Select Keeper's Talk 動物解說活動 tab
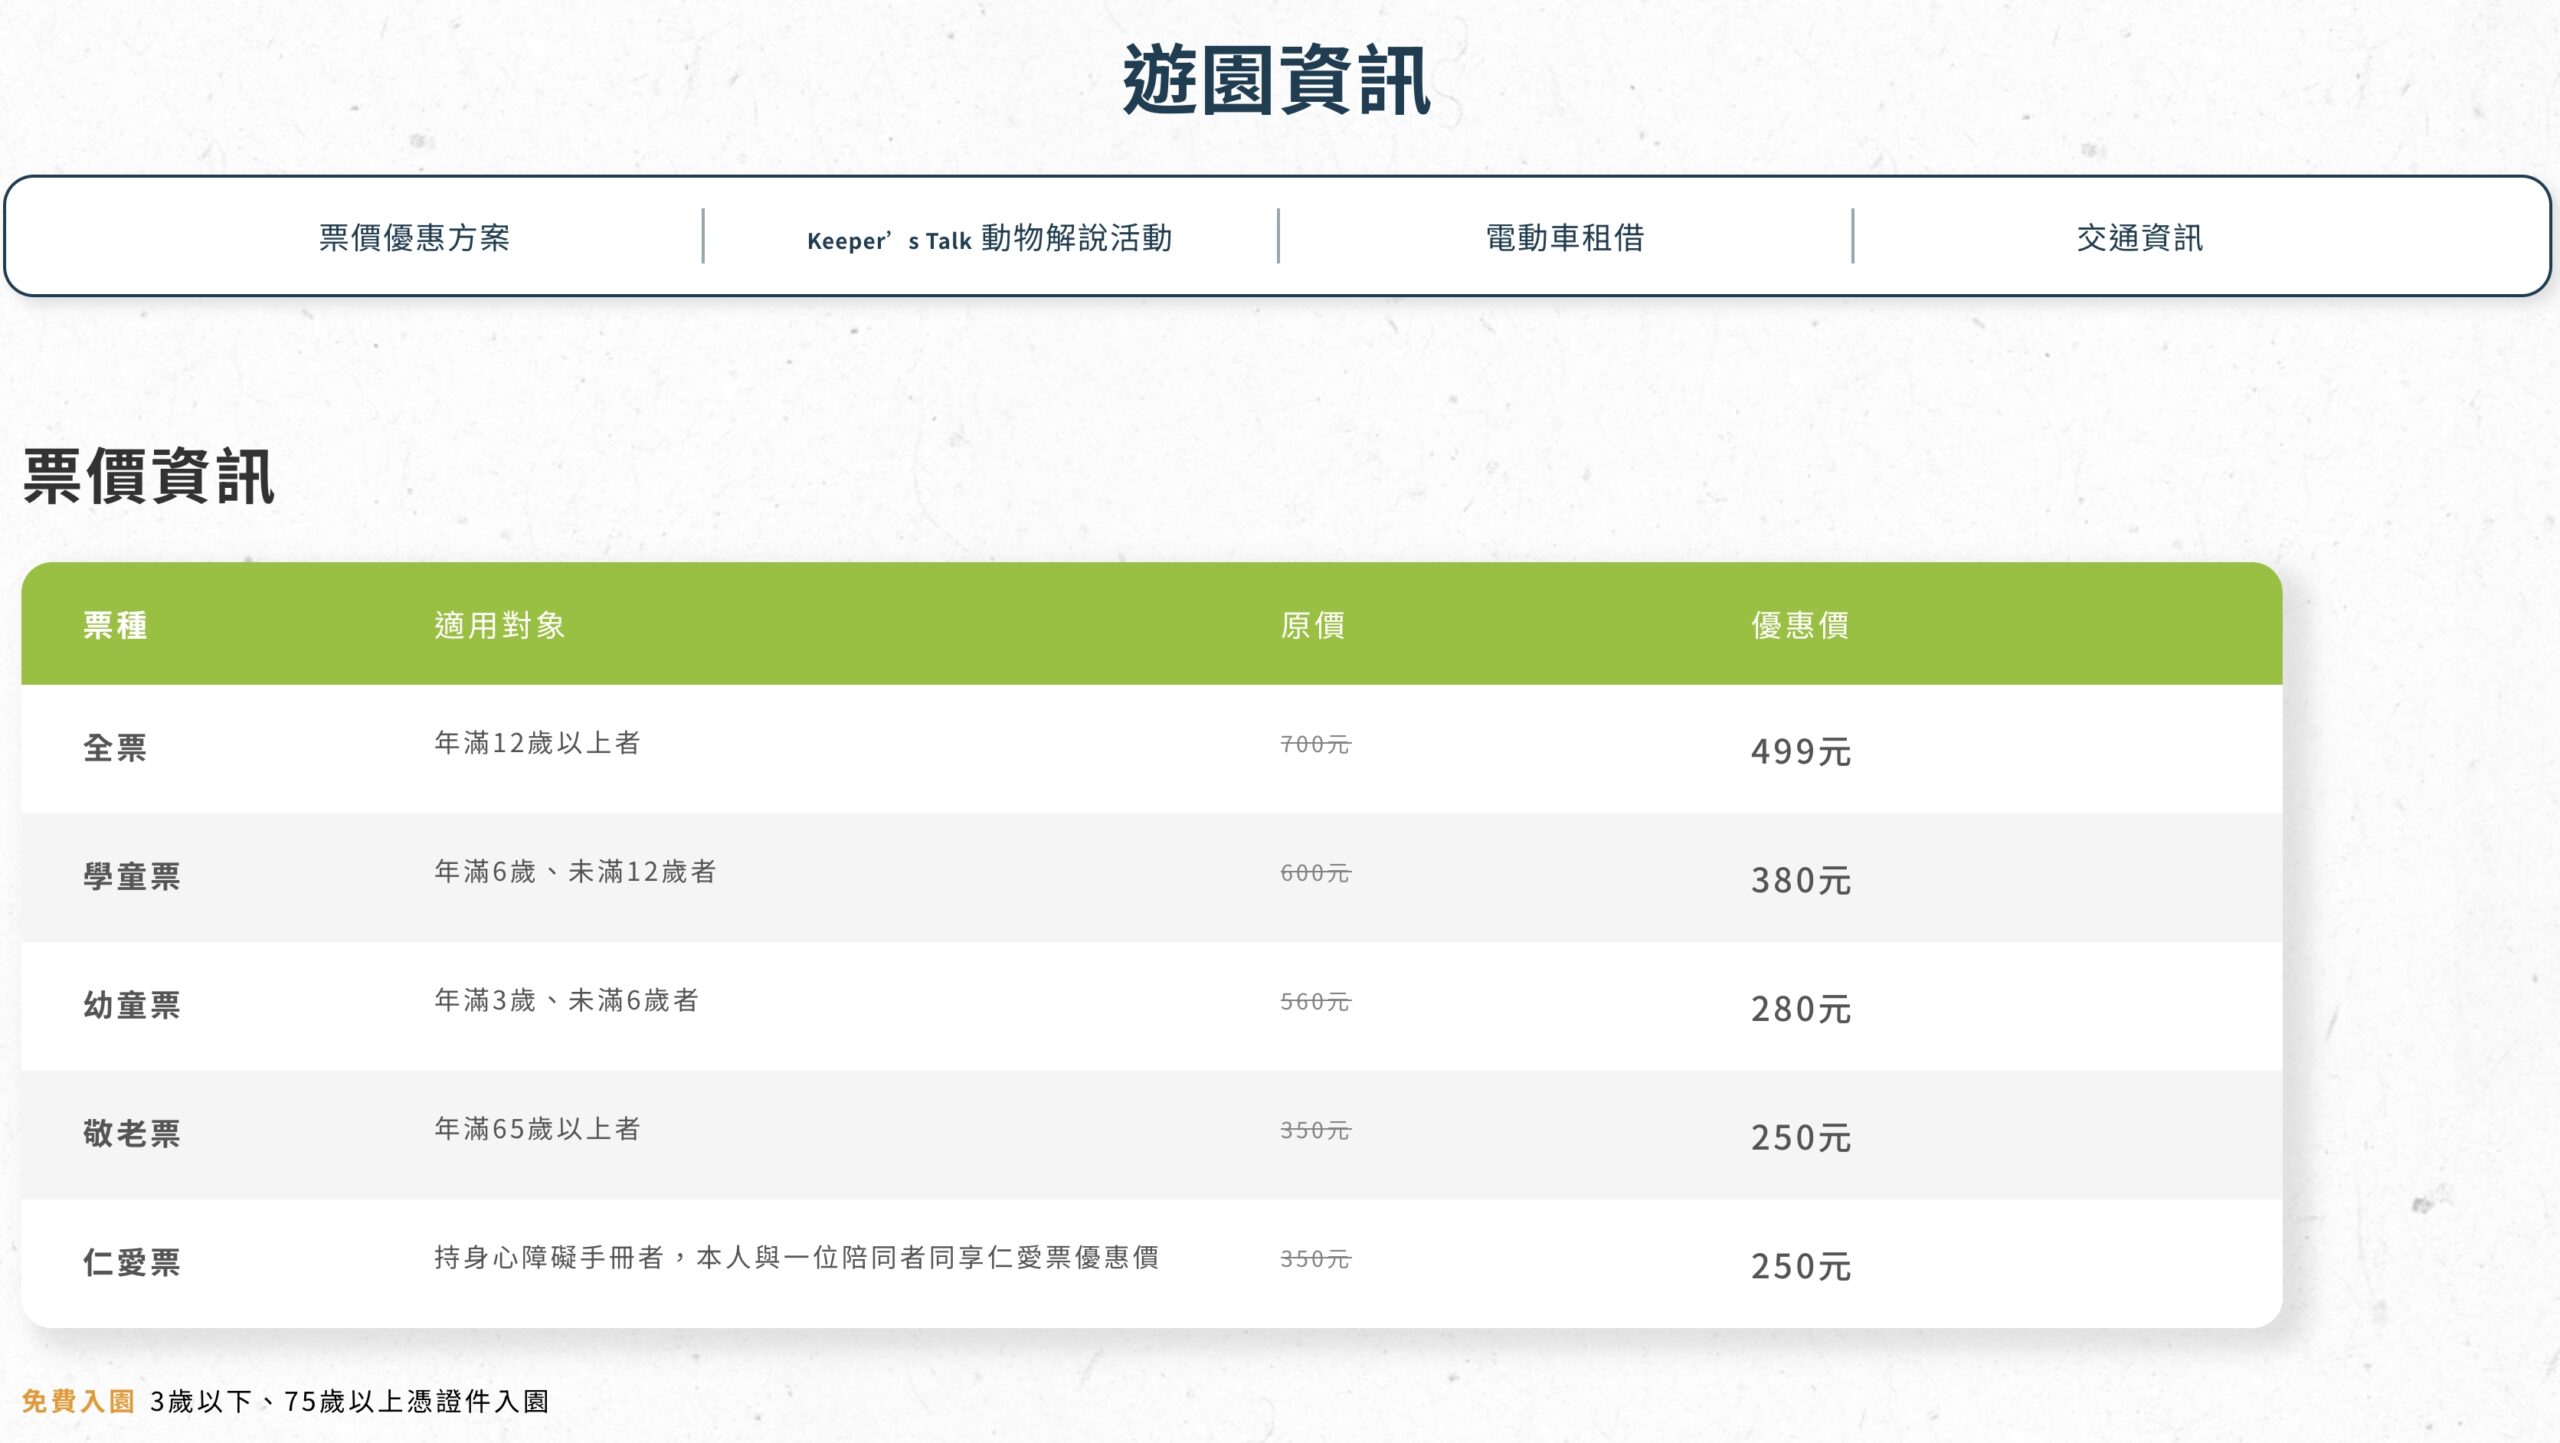The image size is (2560, 1443). point(989,238)
